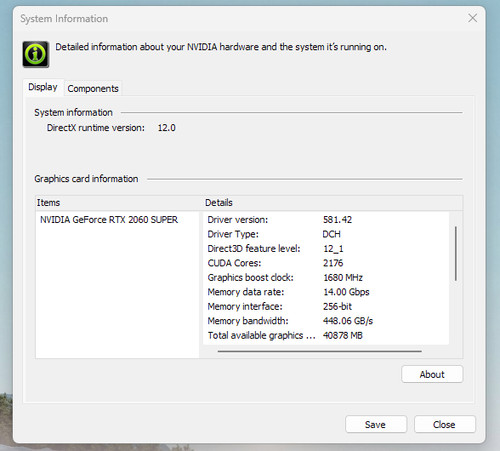
Task: Click the 40878 MB value
Action: (343, 335)
